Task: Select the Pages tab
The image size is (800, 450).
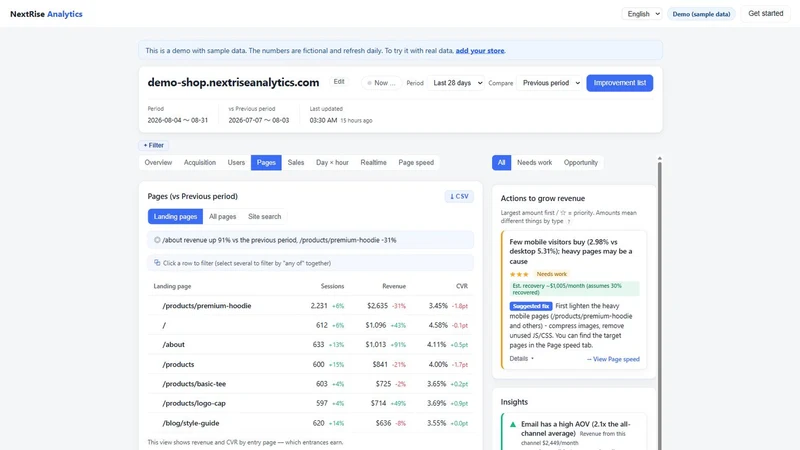Action: point(266,162)
